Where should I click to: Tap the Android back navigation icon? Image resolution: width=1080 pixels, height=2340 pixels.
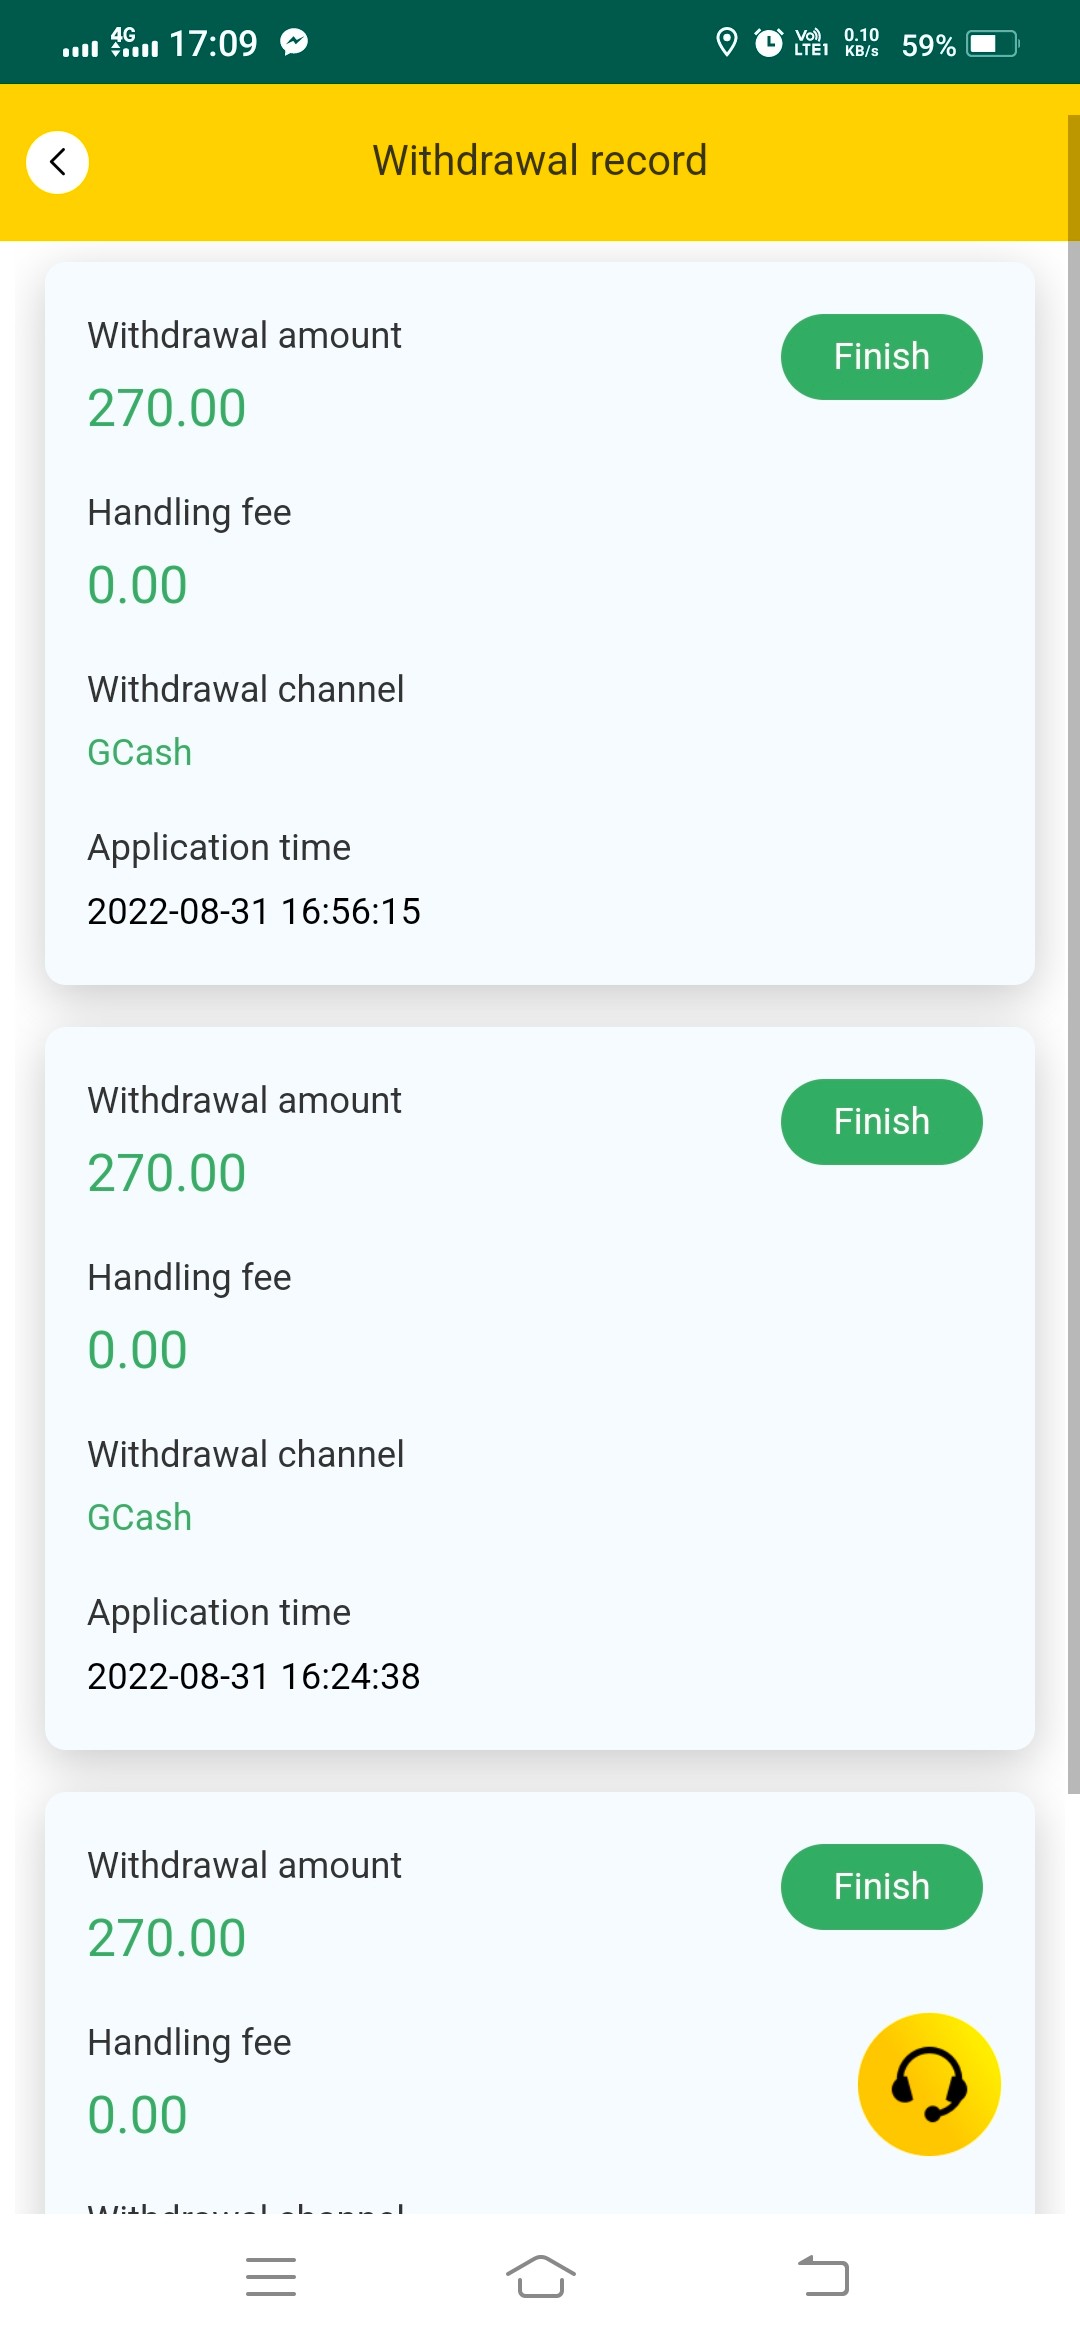823,2277
